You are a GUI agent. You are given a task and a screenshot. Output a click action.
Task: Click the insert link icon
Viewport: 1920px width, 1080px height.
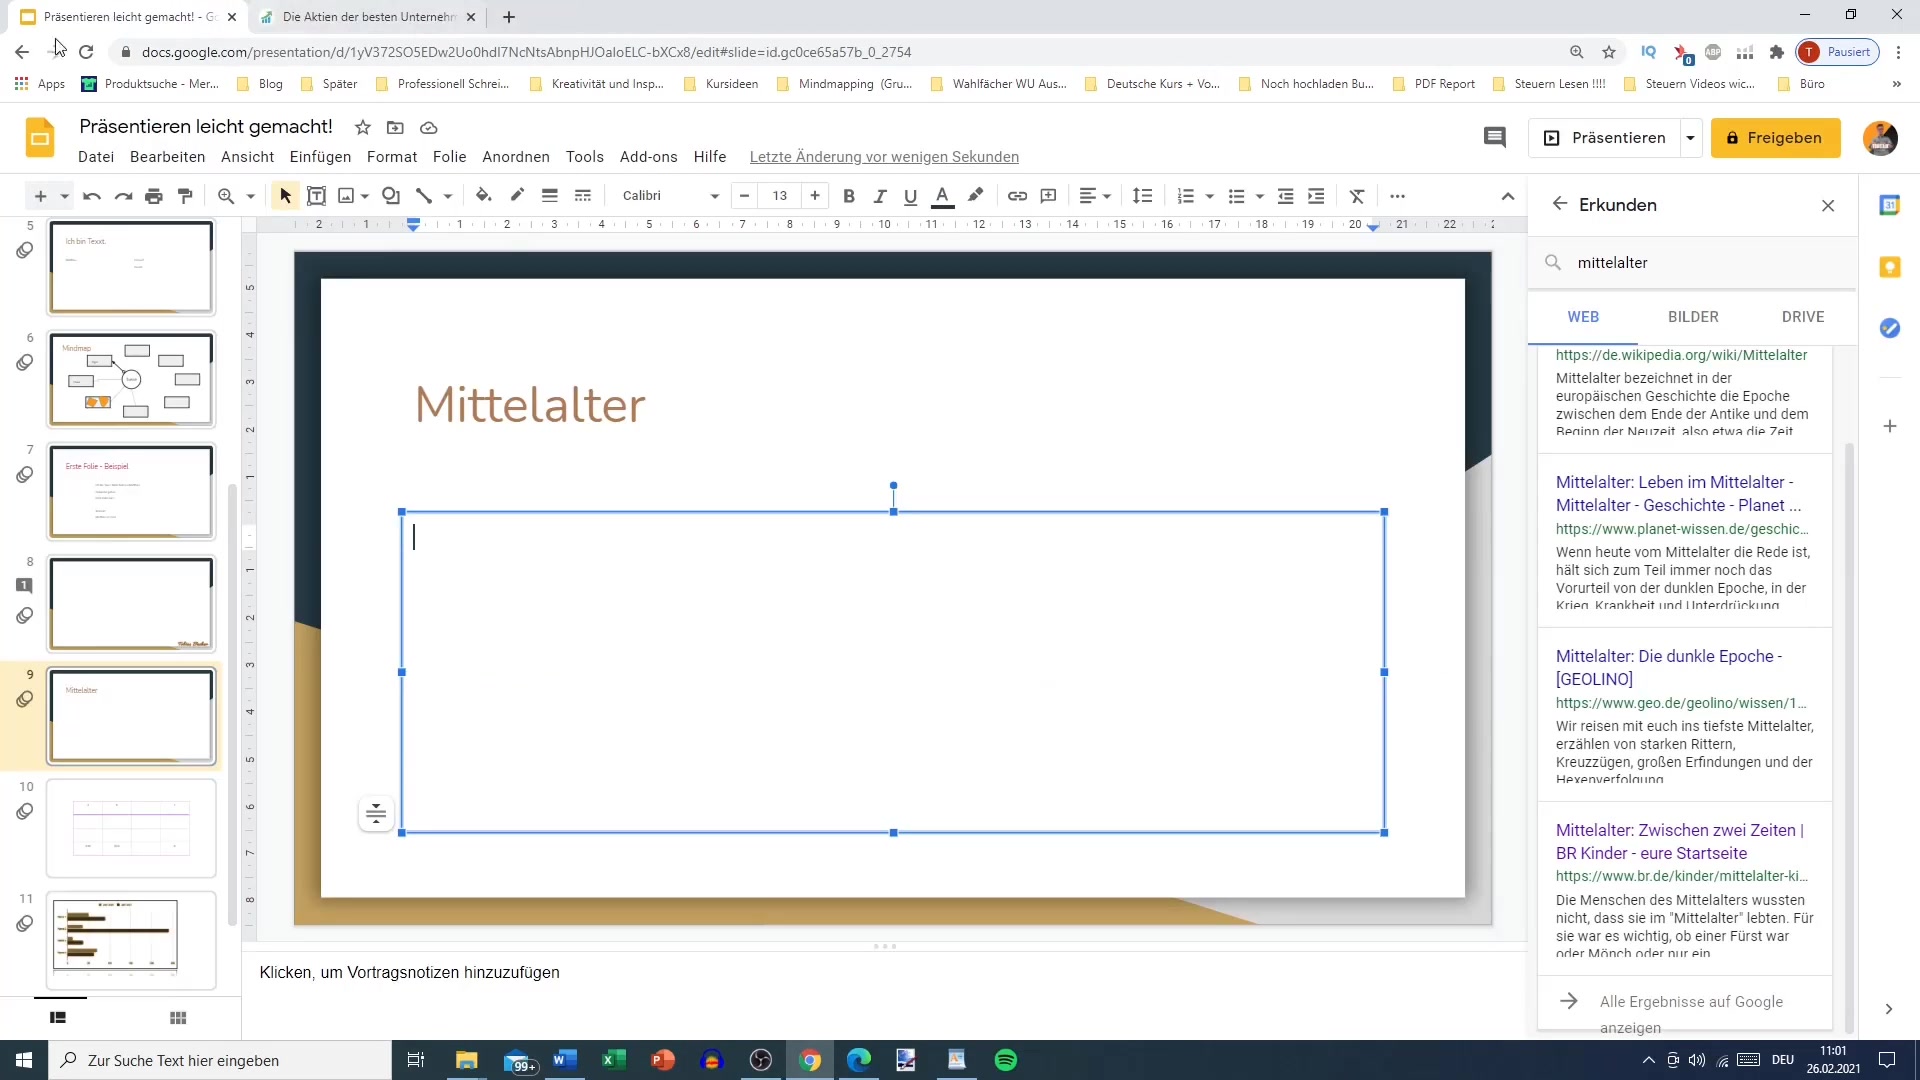pyautogui.click(x=1017, y=196)
